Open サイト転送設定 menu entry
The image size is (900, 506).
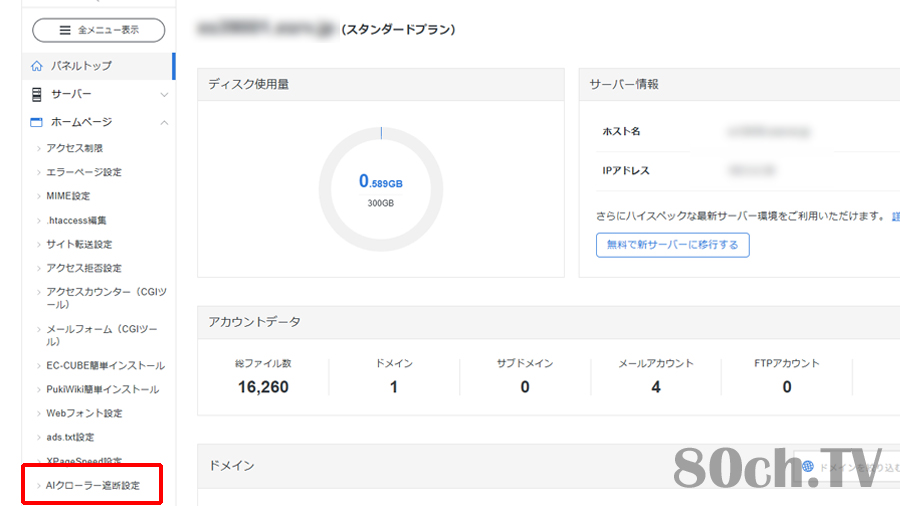tap(79, 244)
